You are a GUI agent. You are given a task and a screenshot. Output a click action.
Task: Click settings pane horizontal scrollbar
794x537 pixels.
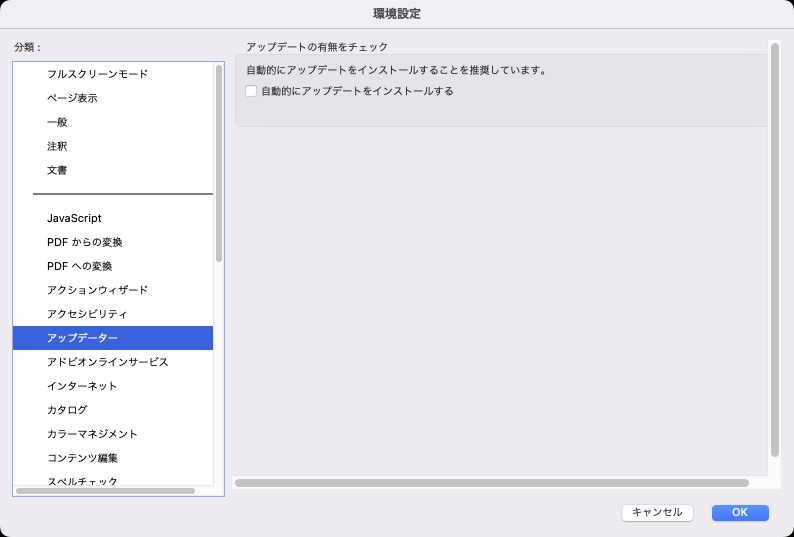click(x=492, y=483)
